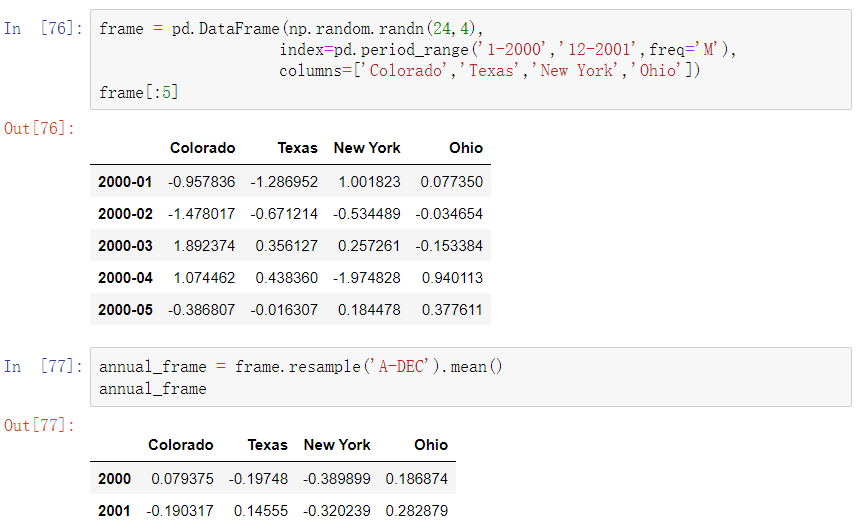This screenshot has width=857, height=531.
Task: Click cell value 0.438360
Action: (x=286, y=278)
